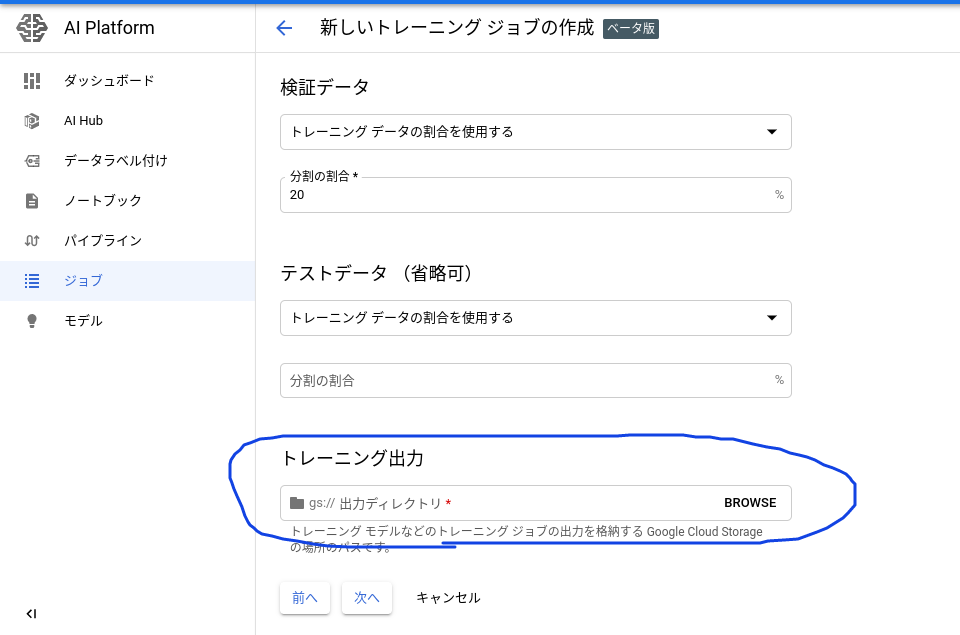
Task: Open AI Hub from the sidebar
Action: point(127,121)
